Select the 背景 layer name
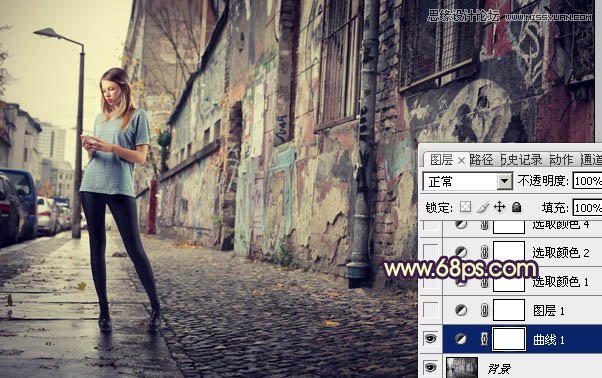Image resolution: width=602 pixels, height=378 pixels. (x=499, y=369)
